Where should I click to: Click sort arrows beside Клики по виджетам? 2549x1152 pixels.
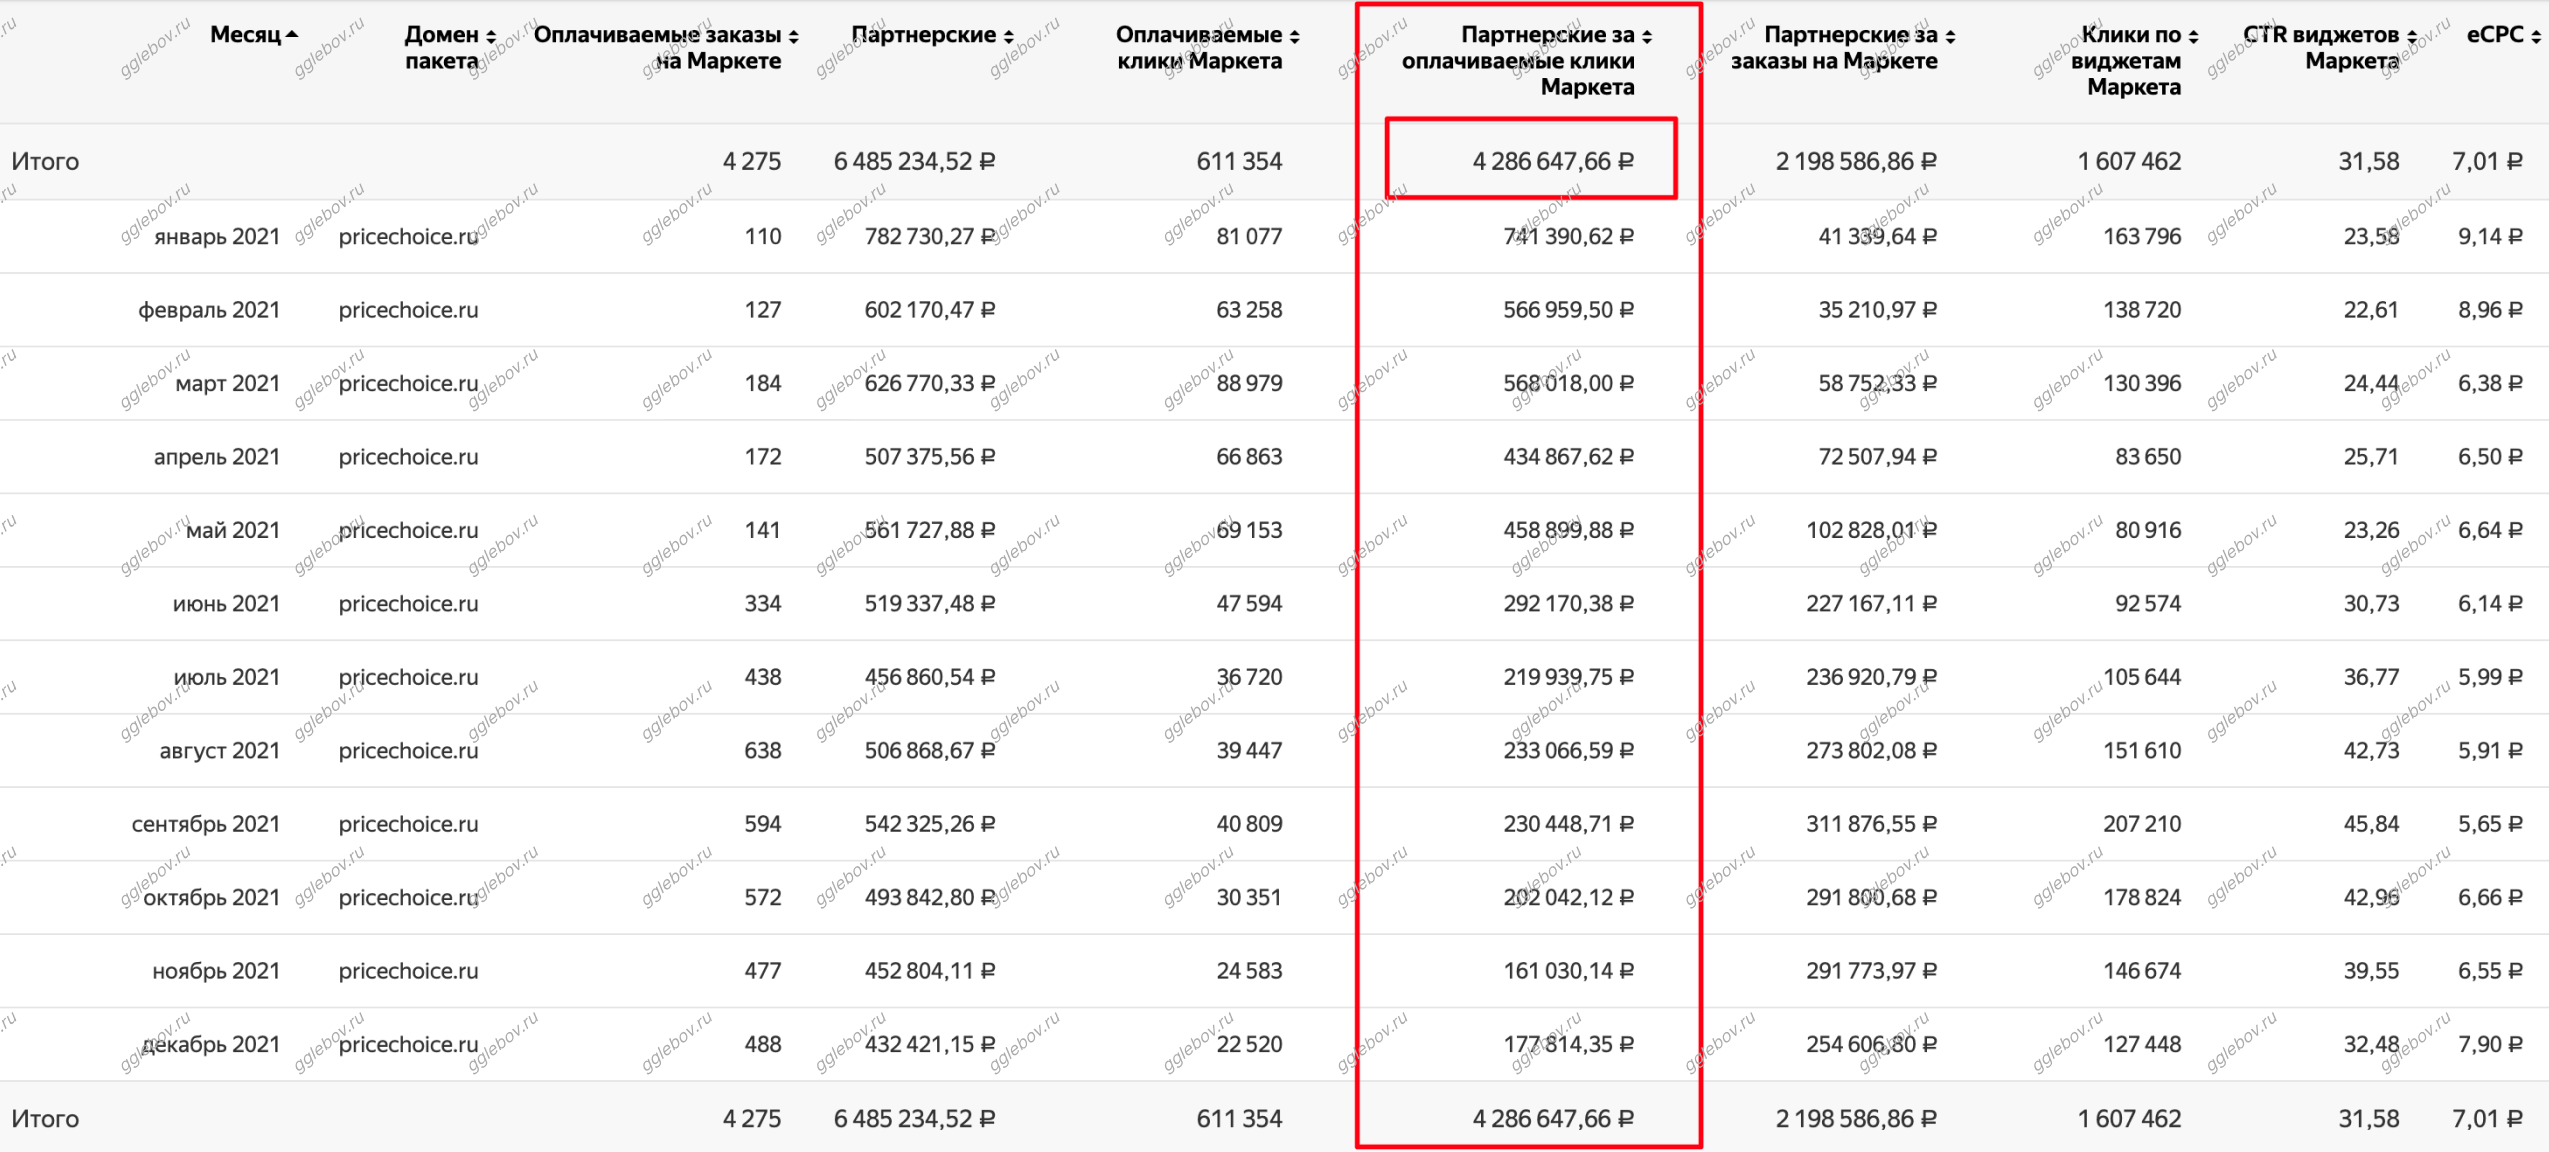point(2193,36)
